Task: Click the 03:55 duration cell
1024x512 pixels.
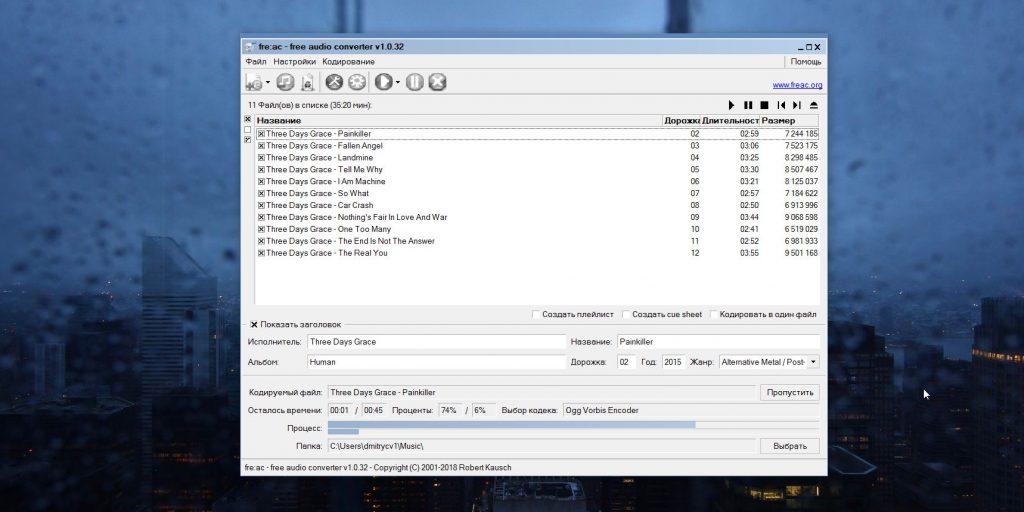Action: tap(749, 253)
